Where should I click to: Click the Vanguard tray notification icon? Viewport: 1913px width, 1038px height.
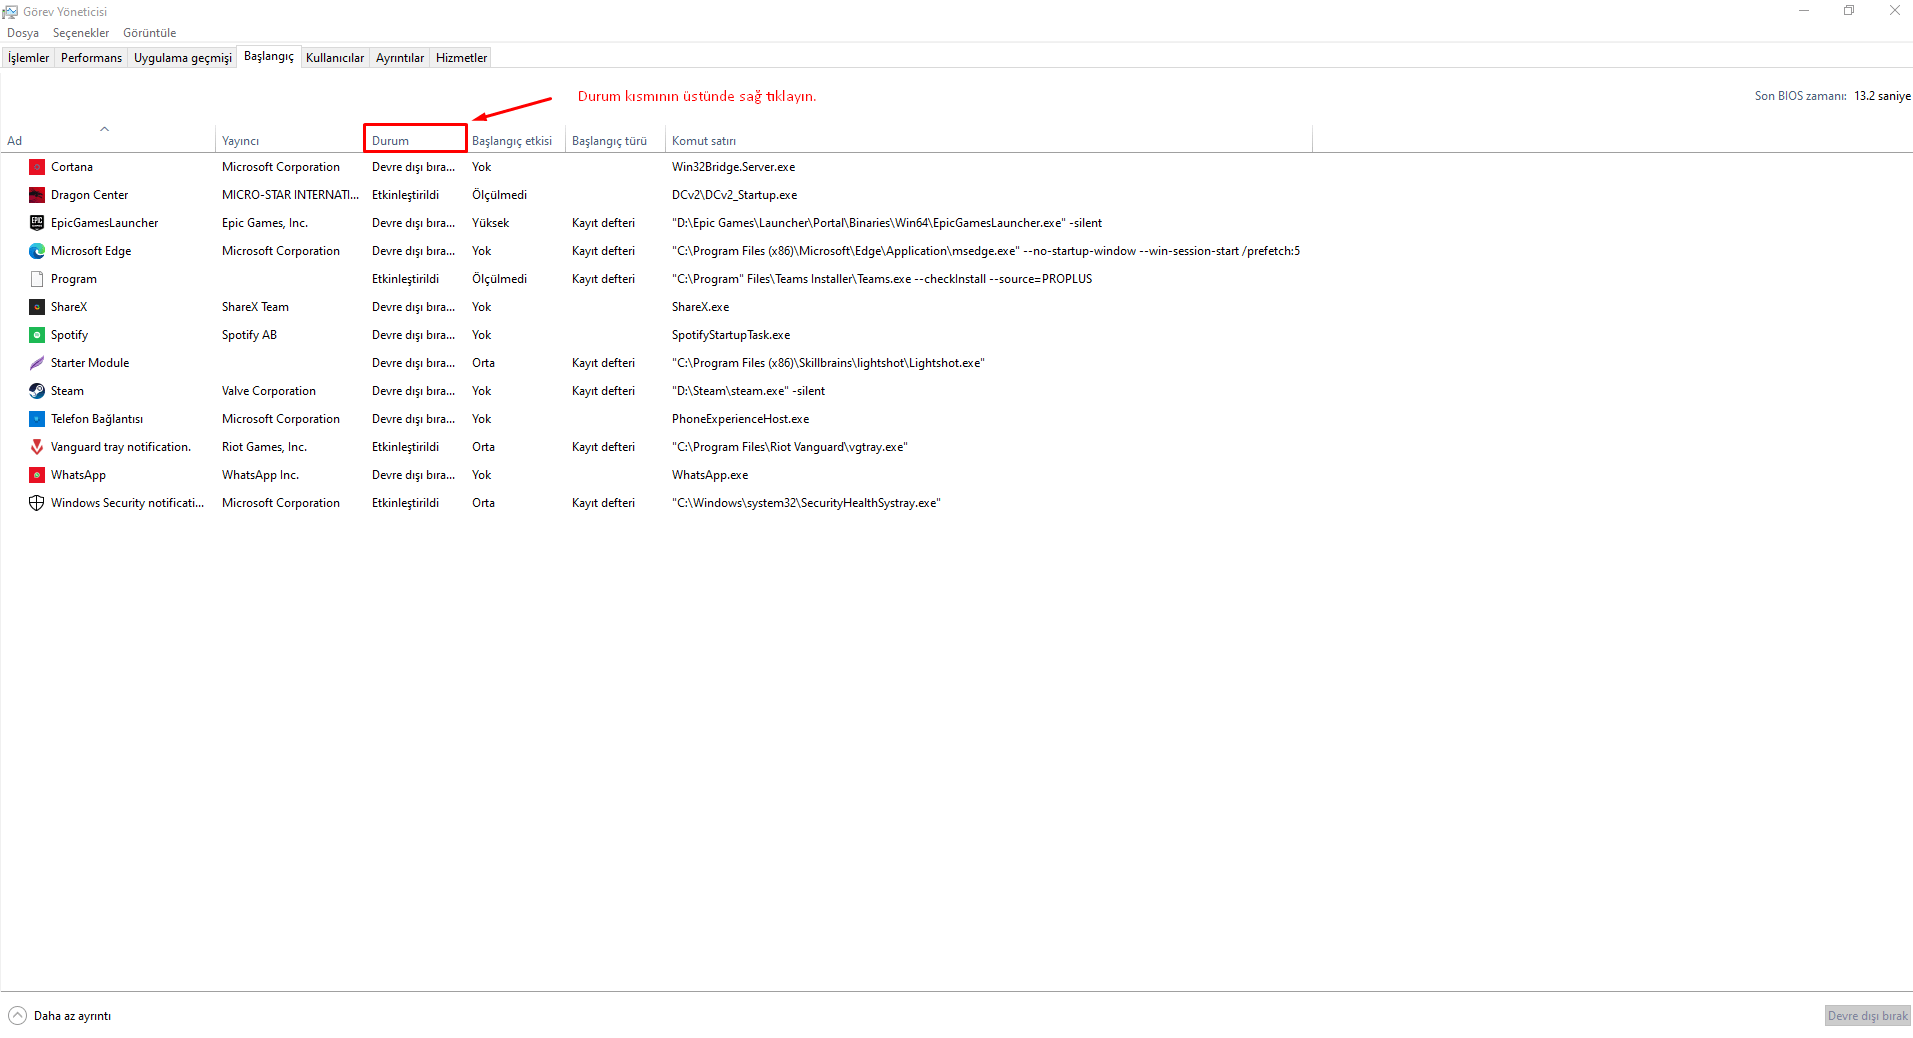click(x=37, y=447)
